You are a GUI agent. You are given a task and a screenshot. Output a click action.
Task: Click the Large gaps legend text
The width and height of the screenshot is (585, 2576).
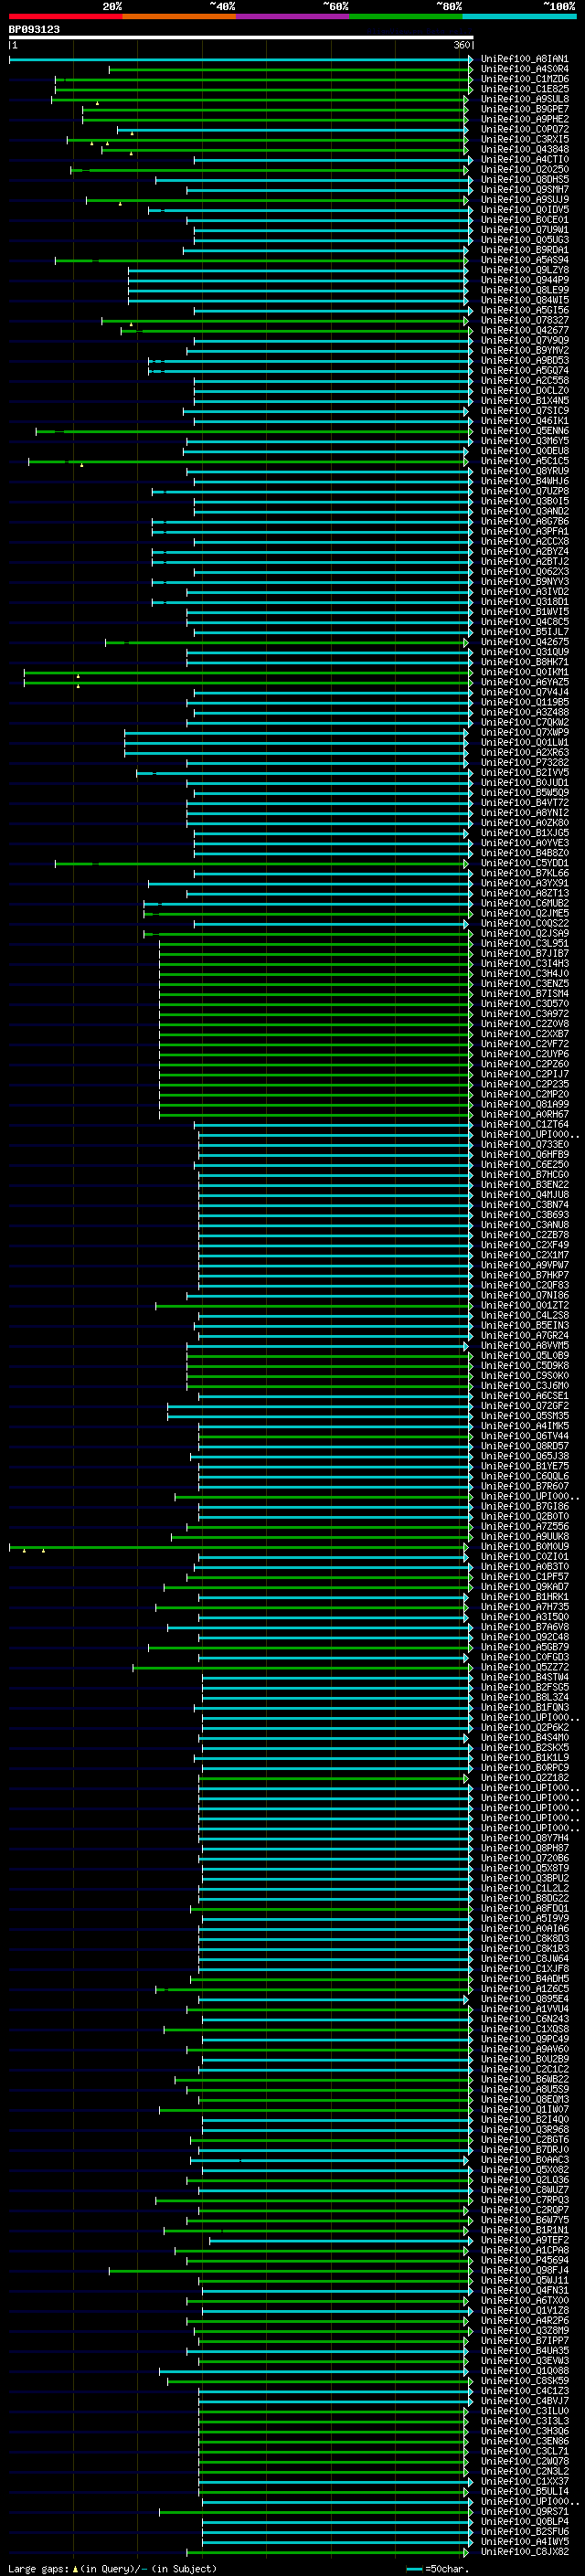[112, 2568]
